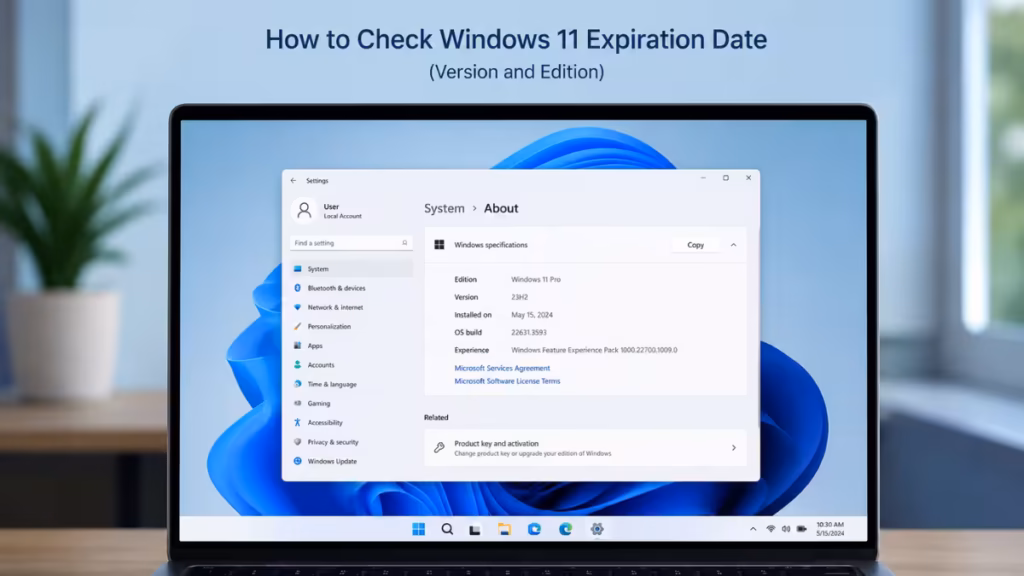Screen dimensions: 1024x576
Task: Open Time & language label
Action: pos(332,385)
